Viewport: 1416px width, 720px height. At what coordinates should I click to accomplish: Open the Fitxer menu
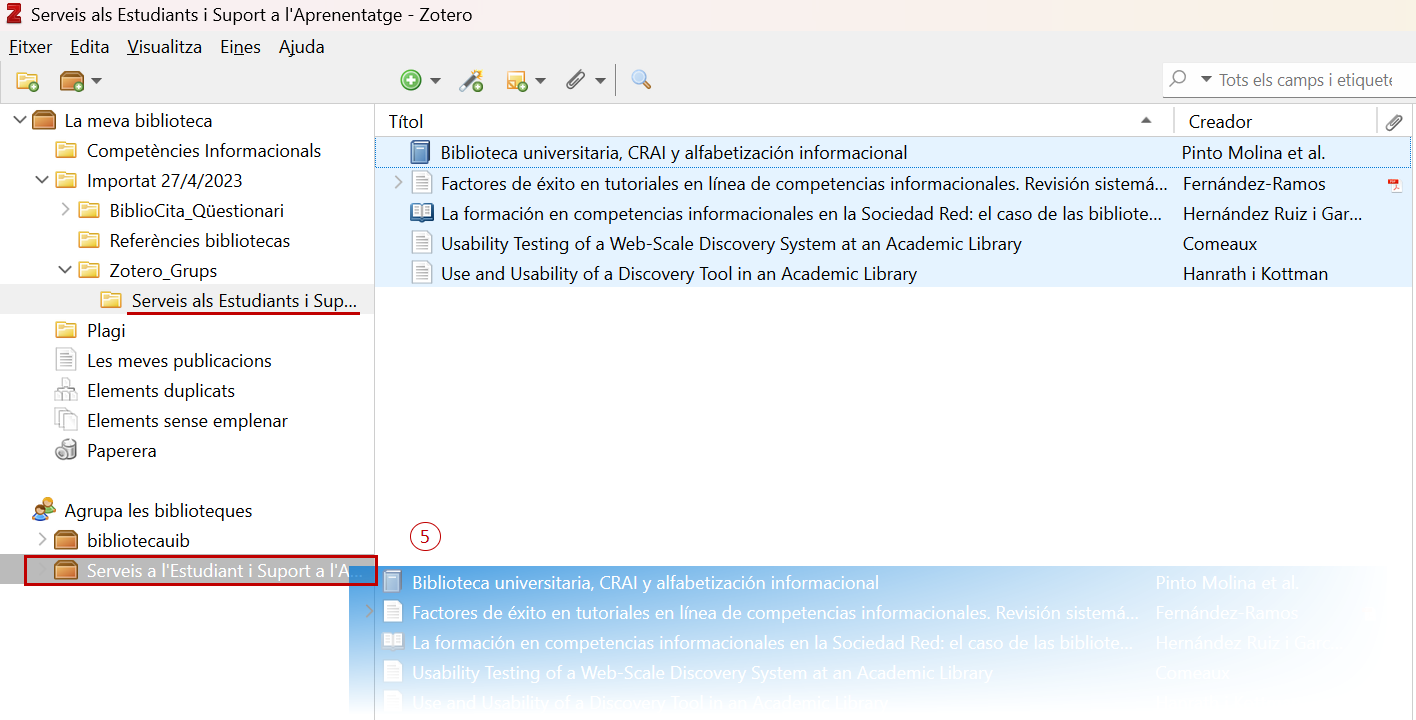(31, 47)
